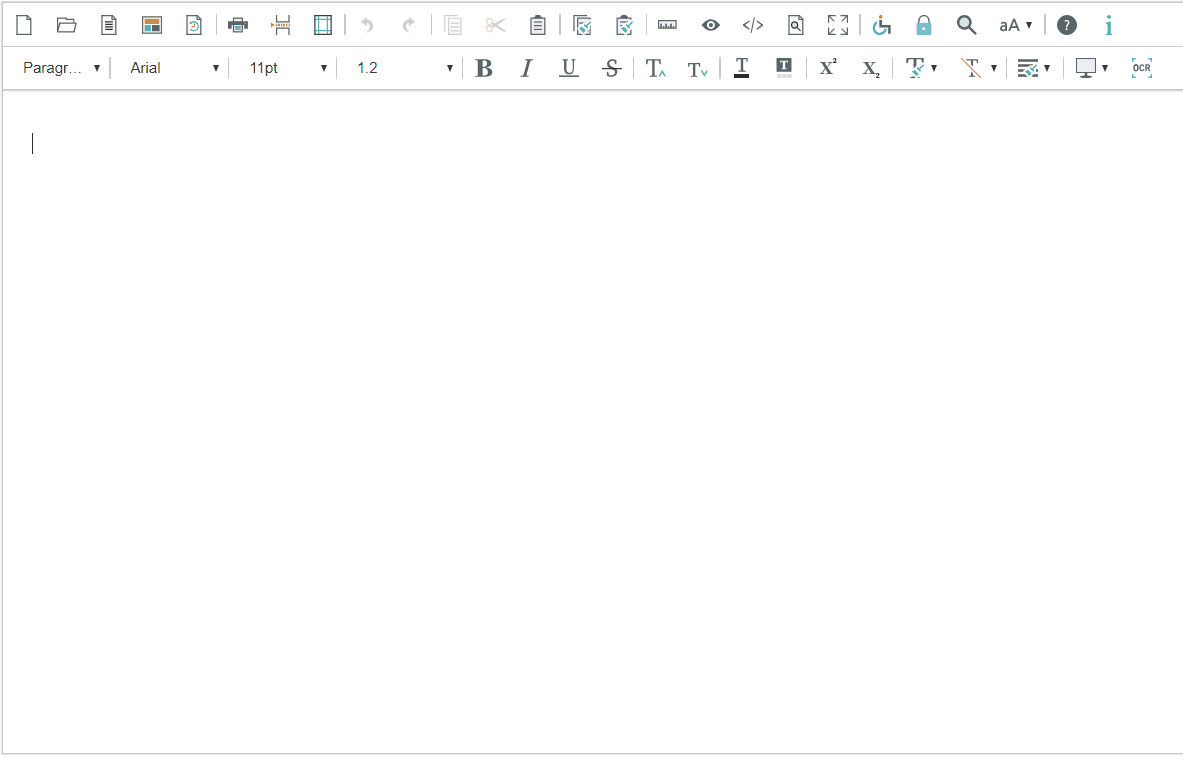Screen dimensions: 1183x758
Task: Open the Arial font family dropdown
Action: click(x=174, y=68)
